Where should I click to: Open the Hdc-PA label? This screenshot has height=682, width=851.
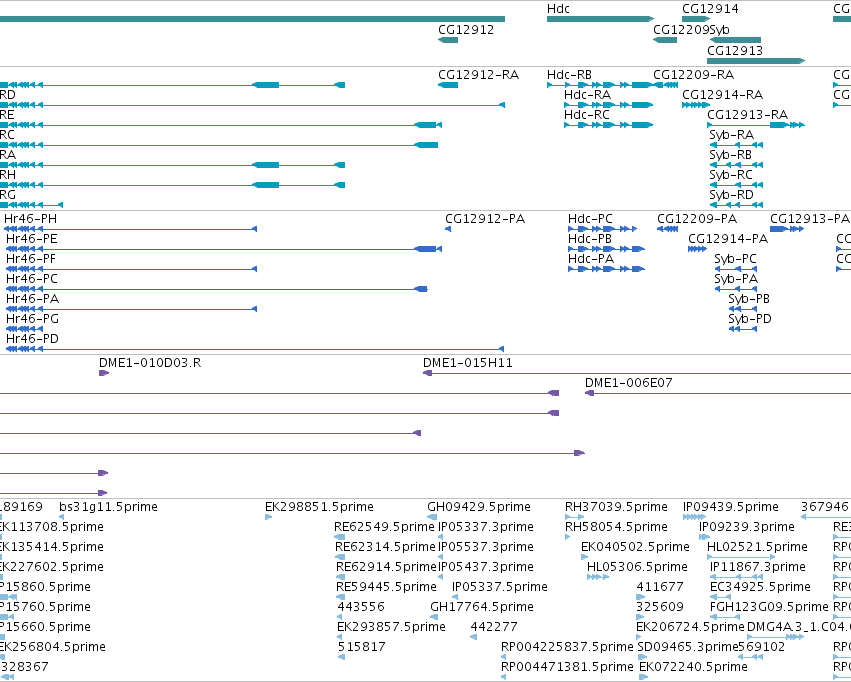point(590,259)
